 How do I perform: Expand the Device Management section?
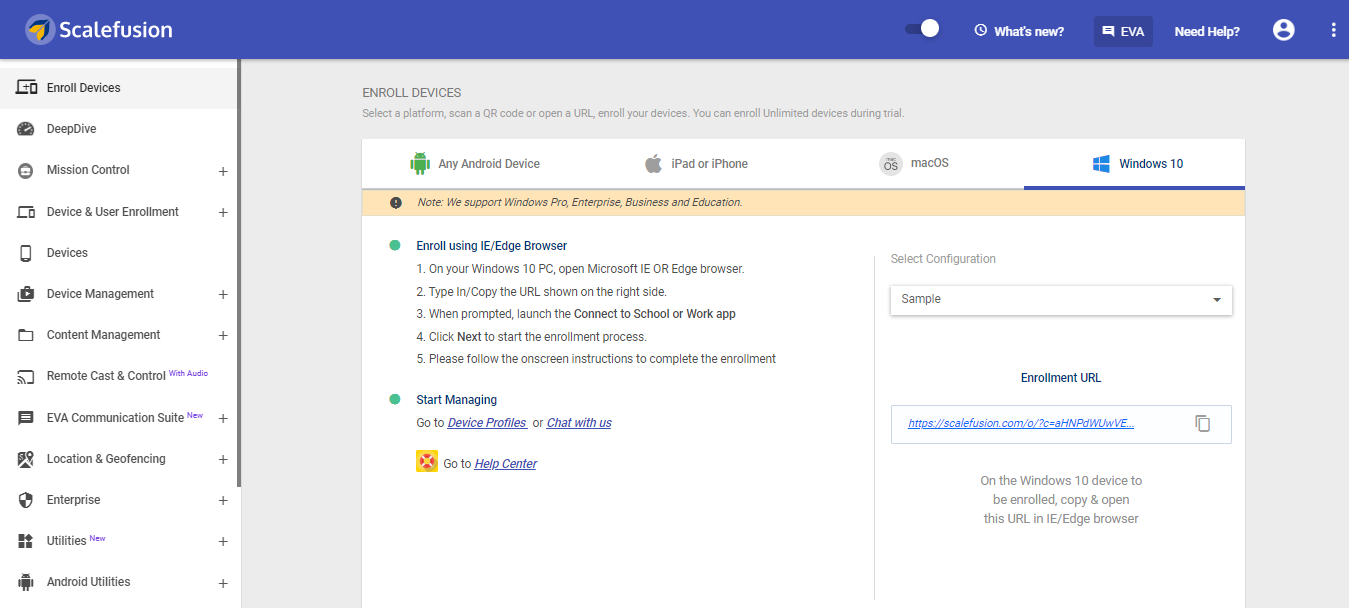point(224,293)
